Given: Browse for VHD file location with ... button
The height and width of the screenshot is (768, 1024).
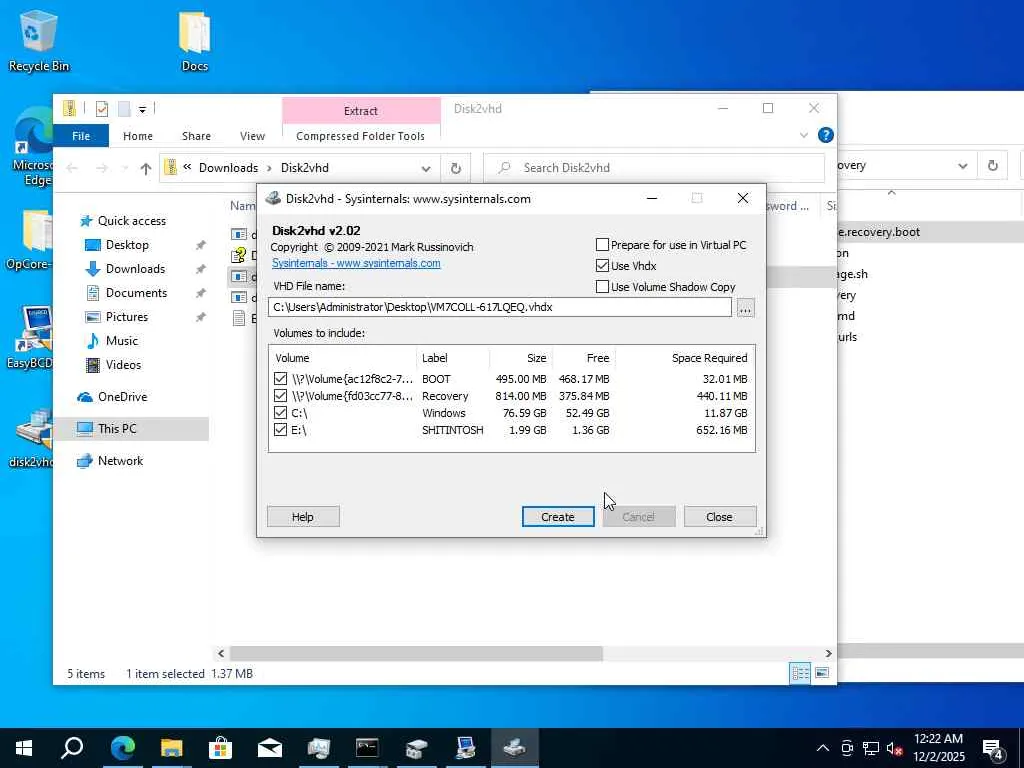Looking at the screenshot, I should click(745, 308).
